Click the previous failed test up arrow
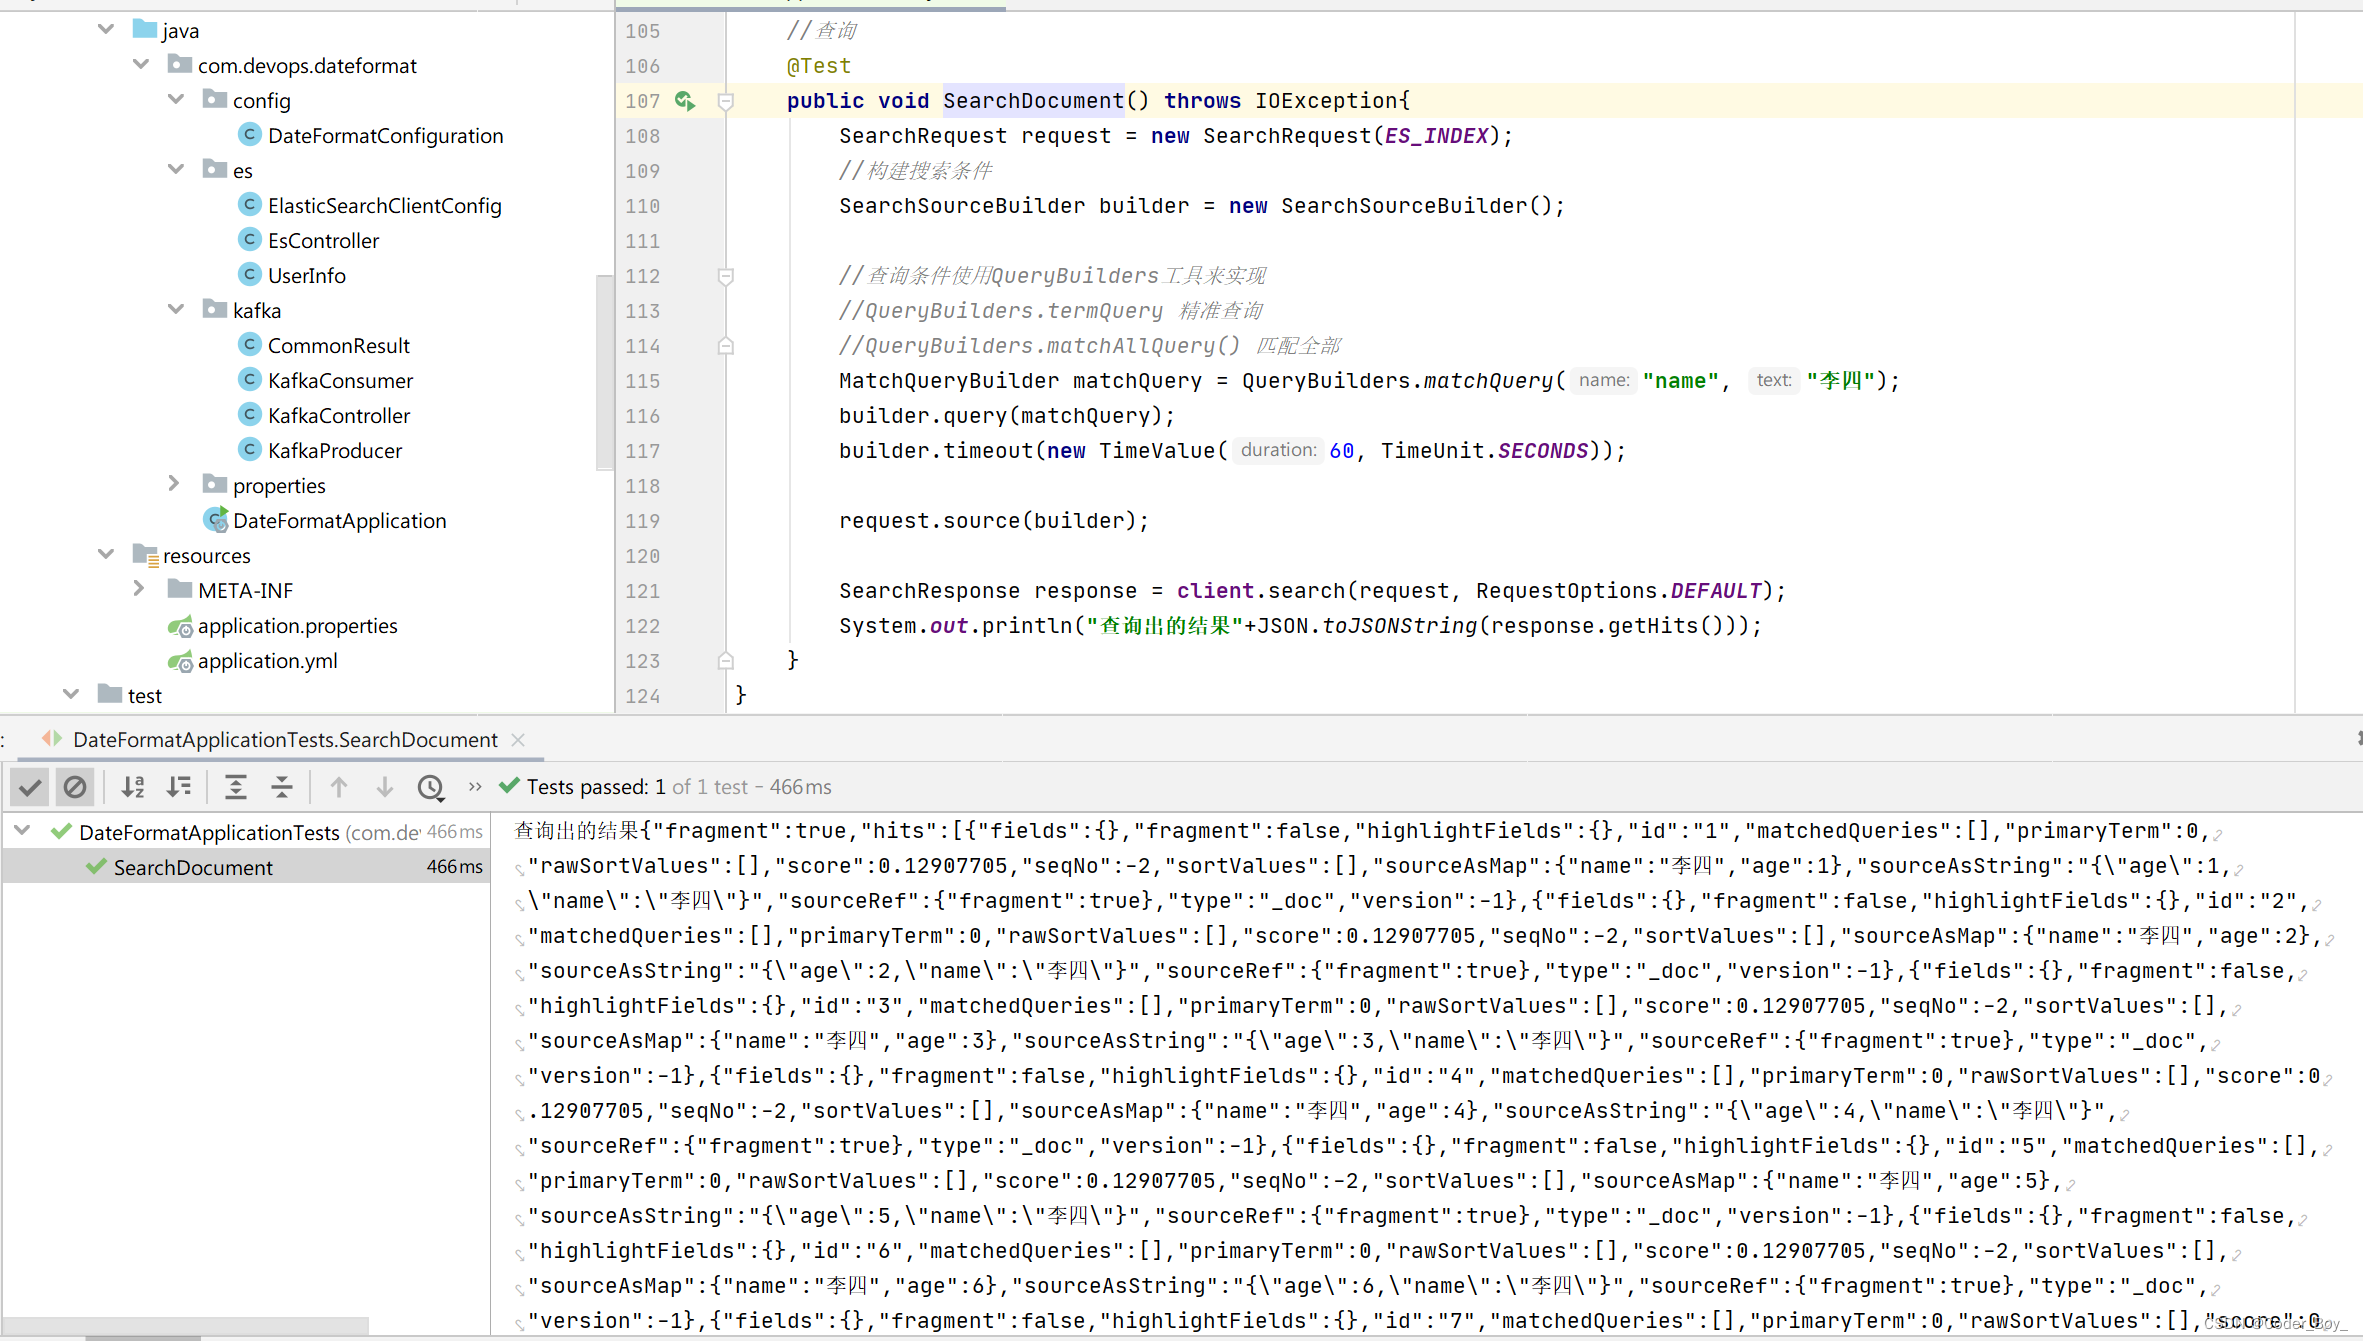The image size is (2363, 1341). (339, 788)
